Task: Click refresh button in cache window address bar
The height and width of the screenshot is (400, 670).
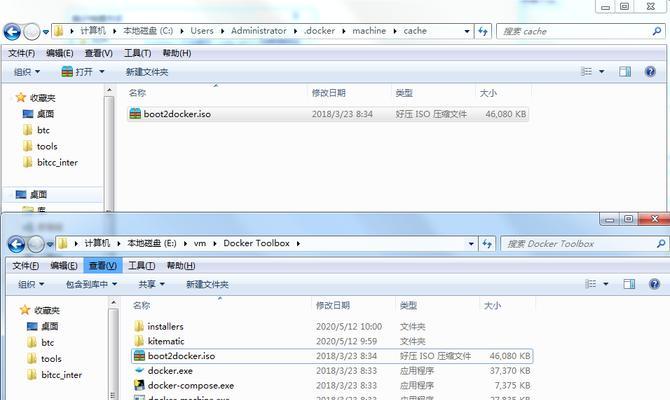Action: click(483, 31)
